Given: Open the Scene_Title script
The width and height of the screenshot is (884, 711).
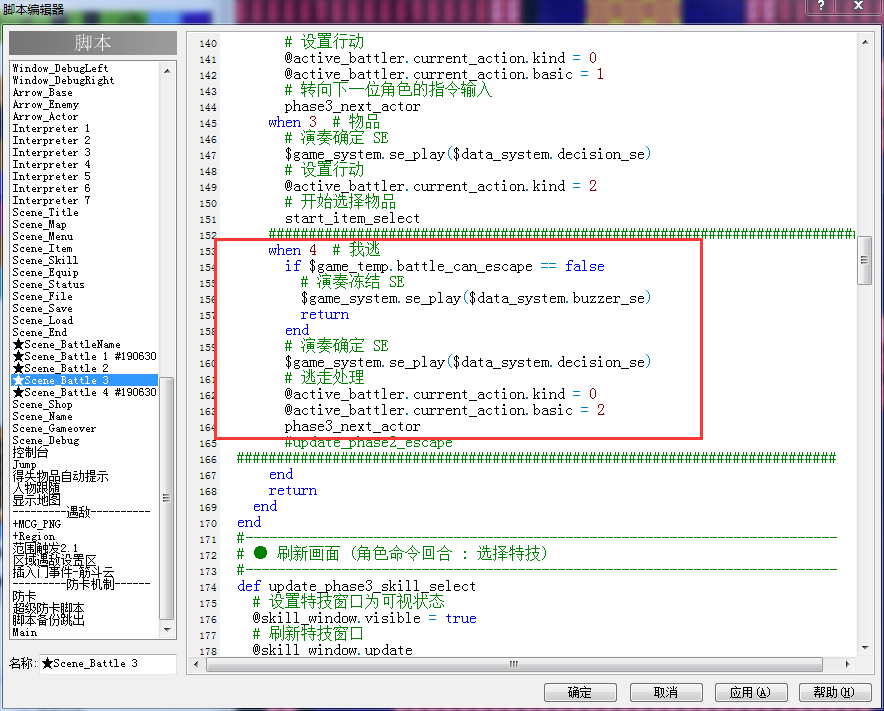Looking at the screenshot, I should (46, 212).
